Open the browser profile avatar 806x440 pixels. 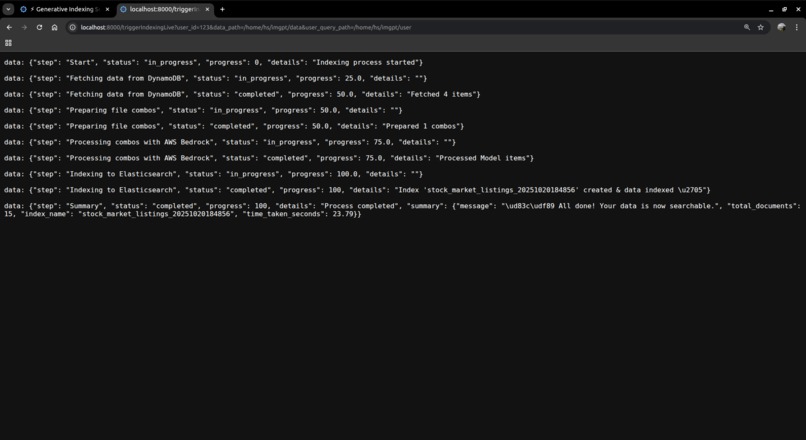coord(781,27)
